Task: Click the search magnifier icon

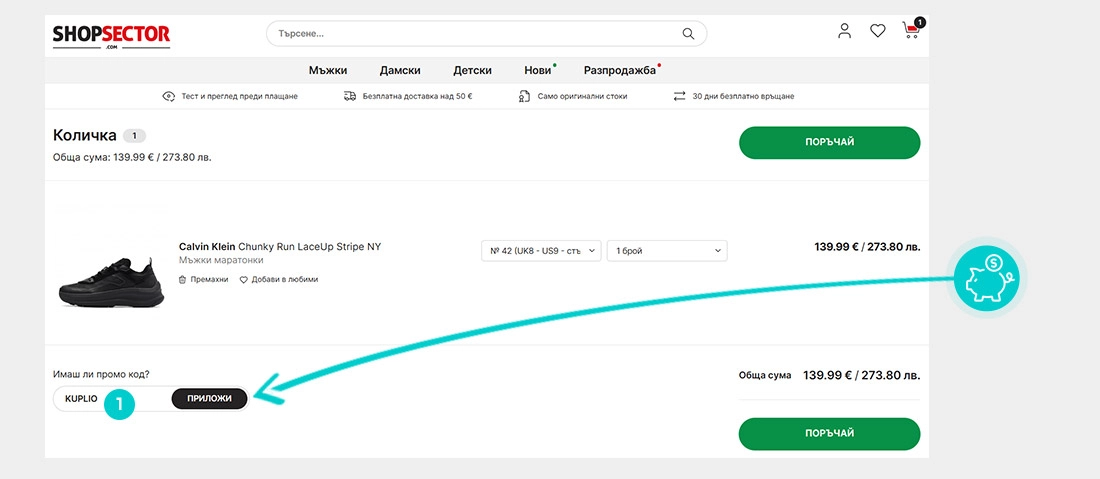Action: (x=688, y=34)
